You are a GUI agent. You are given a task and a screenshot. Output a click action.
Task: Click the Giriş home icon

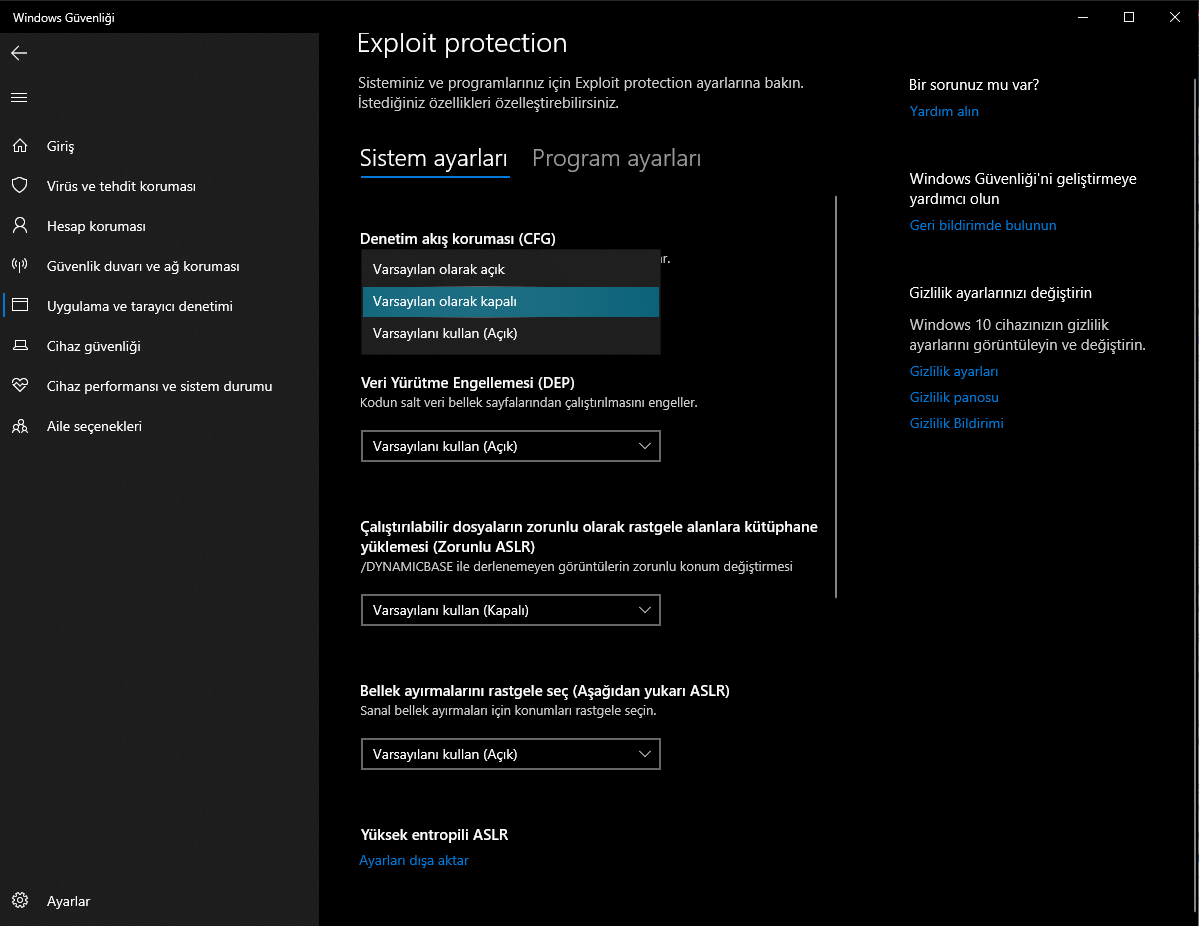pos(19,146)
